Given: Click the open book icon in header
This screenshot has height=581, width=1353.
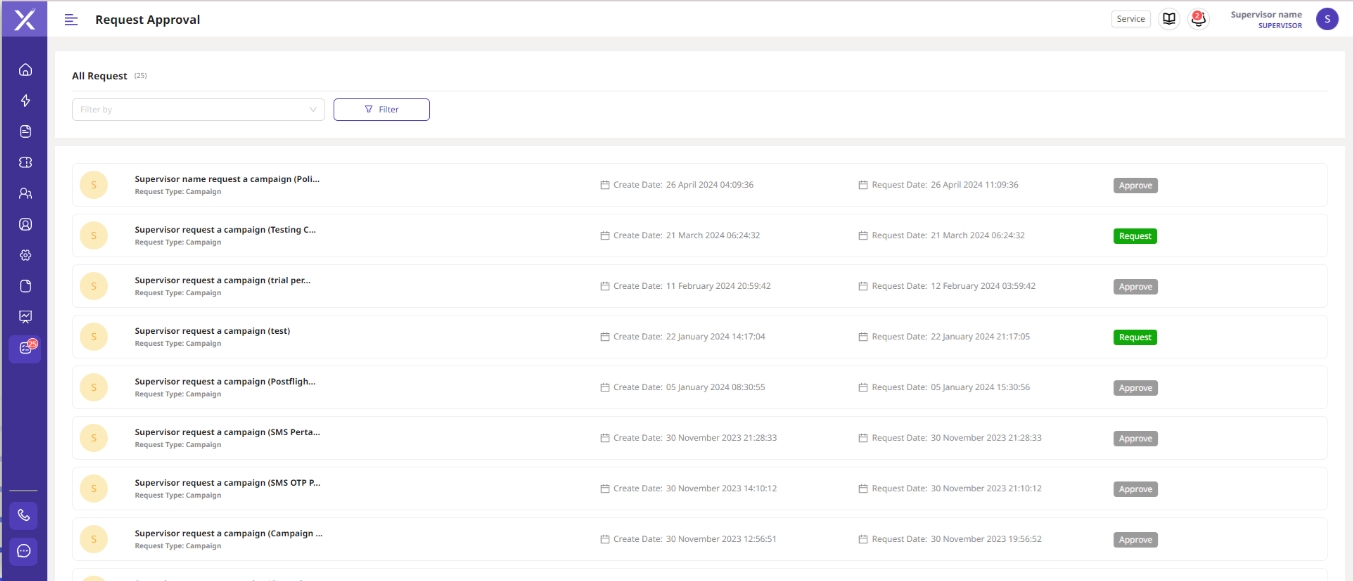Looking at the screenshot, I should (x=1168, y=19).
